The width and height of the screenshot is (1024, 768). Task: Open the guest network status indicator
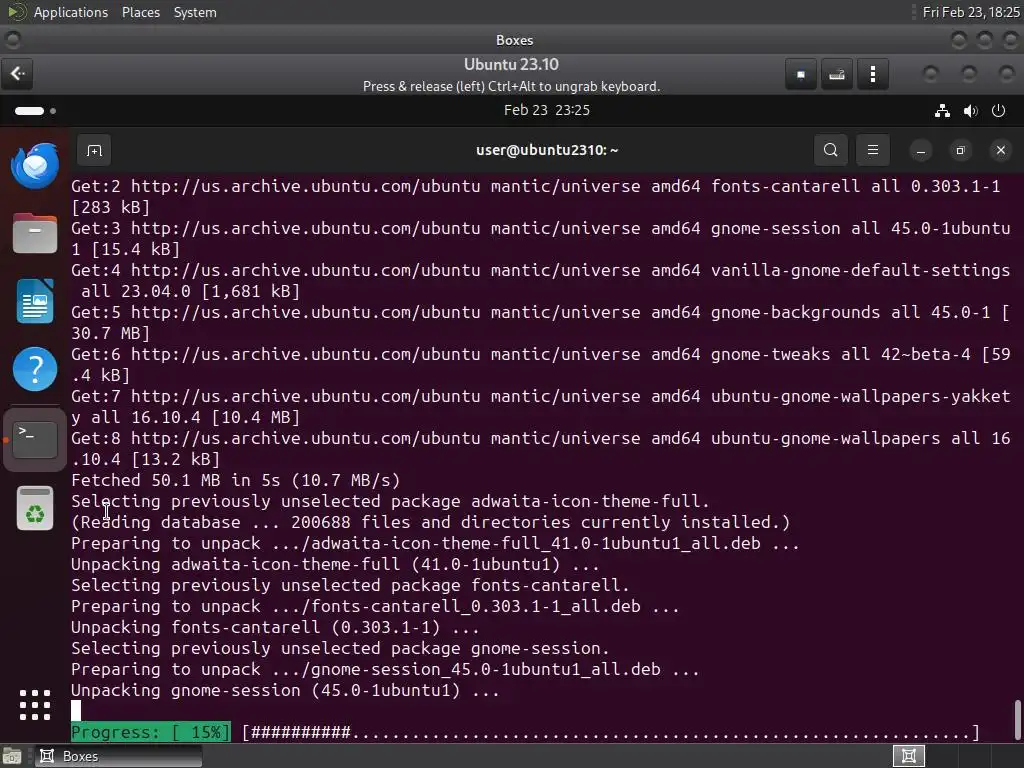tap(942, 110)
